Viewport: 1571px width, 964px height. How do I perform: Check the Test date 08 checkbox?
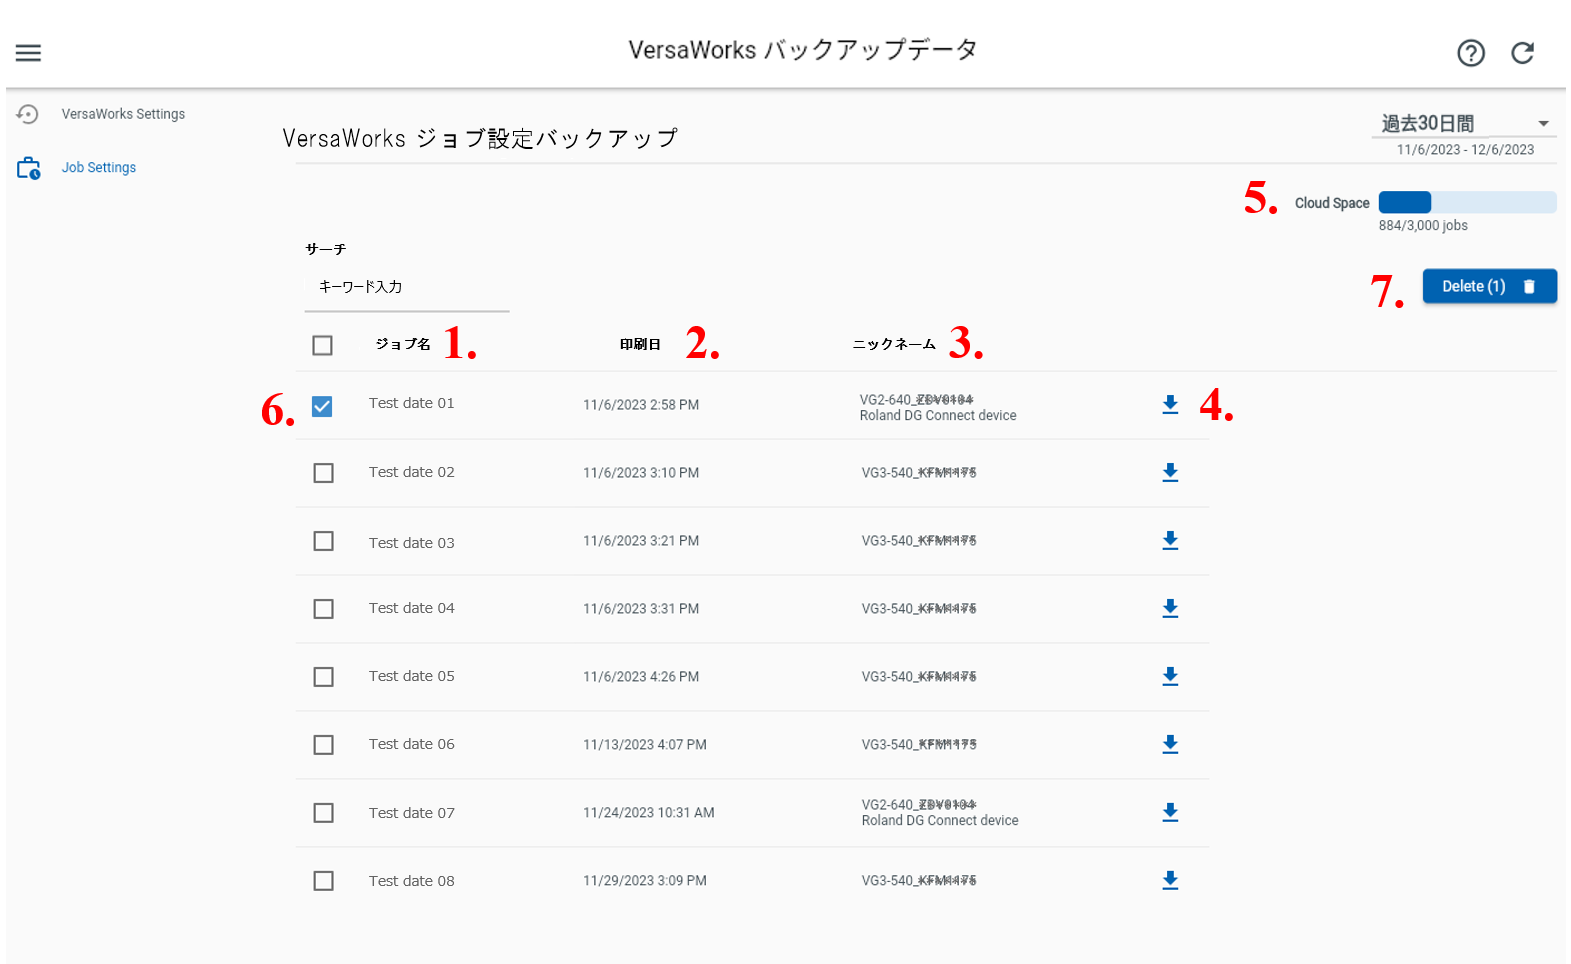[323, 881]
